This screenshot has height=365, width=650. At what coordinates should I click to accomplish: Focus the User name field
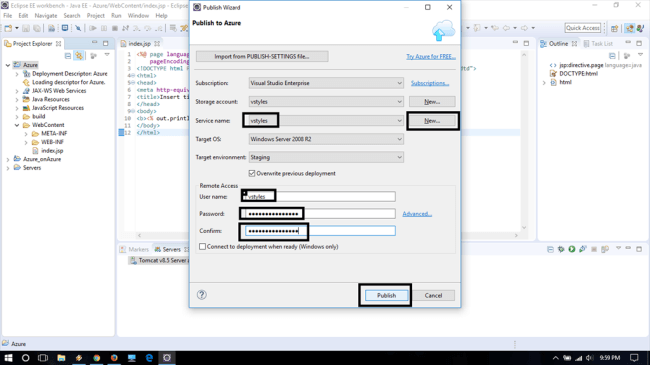pos(320,197)
